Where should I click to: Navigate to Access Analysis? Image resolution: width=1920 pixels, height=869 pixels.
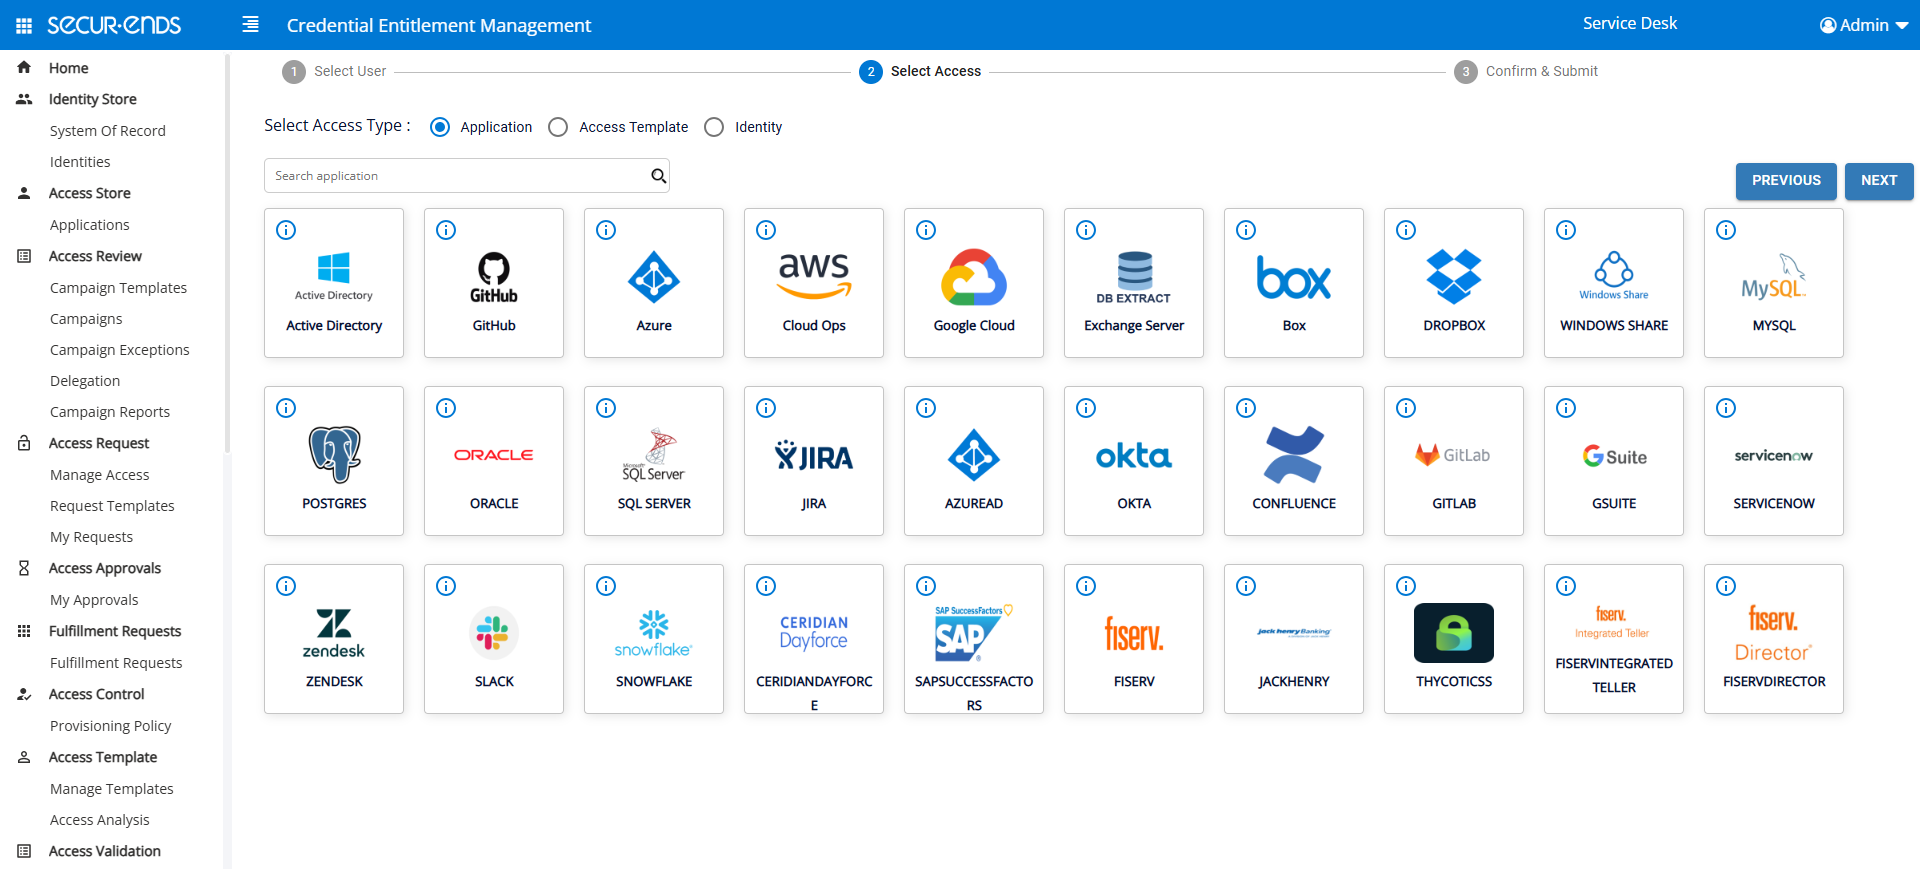(100, 820)
